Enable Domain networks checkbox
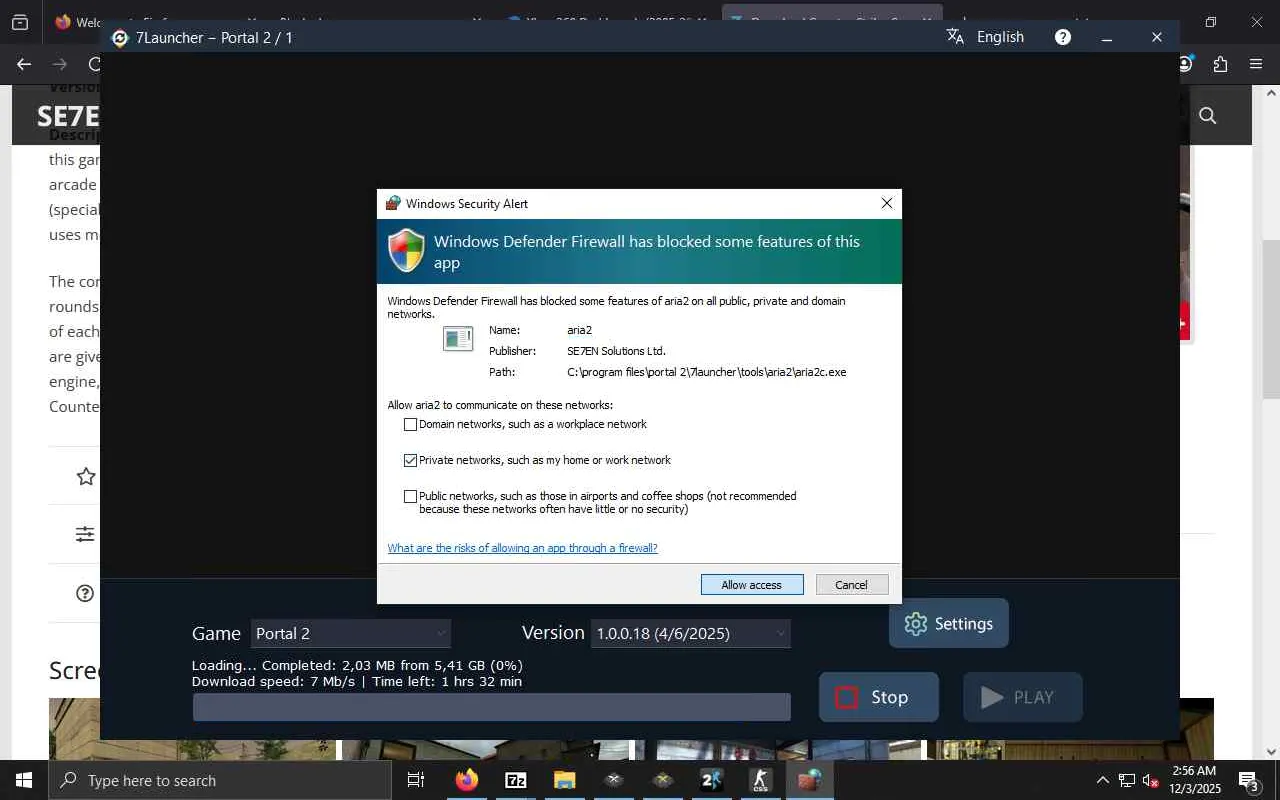The width and height of the screenshot is (1280, 800). pos(410,424)
